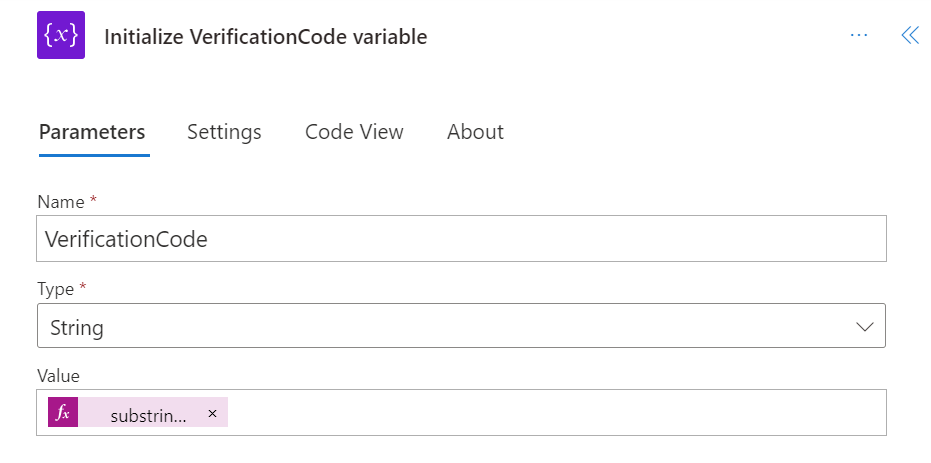
Task: Open the String type combo box
Action: [x=461, y=326]
